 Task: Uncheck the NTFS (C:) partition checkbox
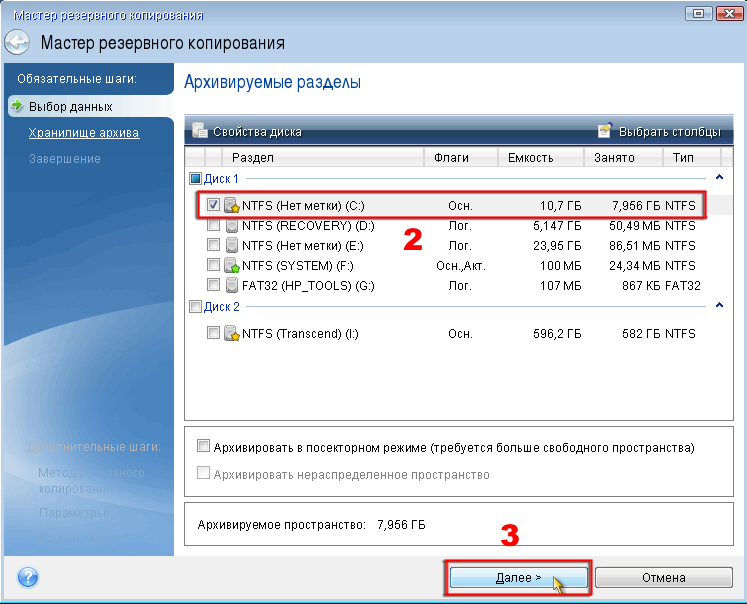tap(213, 205)
